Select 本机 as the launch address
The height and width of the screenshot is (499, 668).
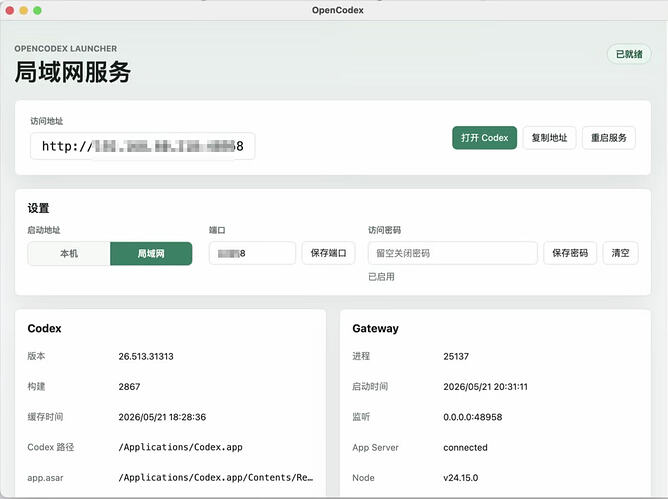click(69, 254)
